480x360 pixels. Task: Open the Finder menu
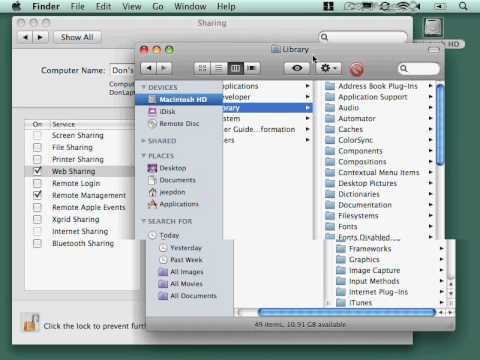pos(46,6)
